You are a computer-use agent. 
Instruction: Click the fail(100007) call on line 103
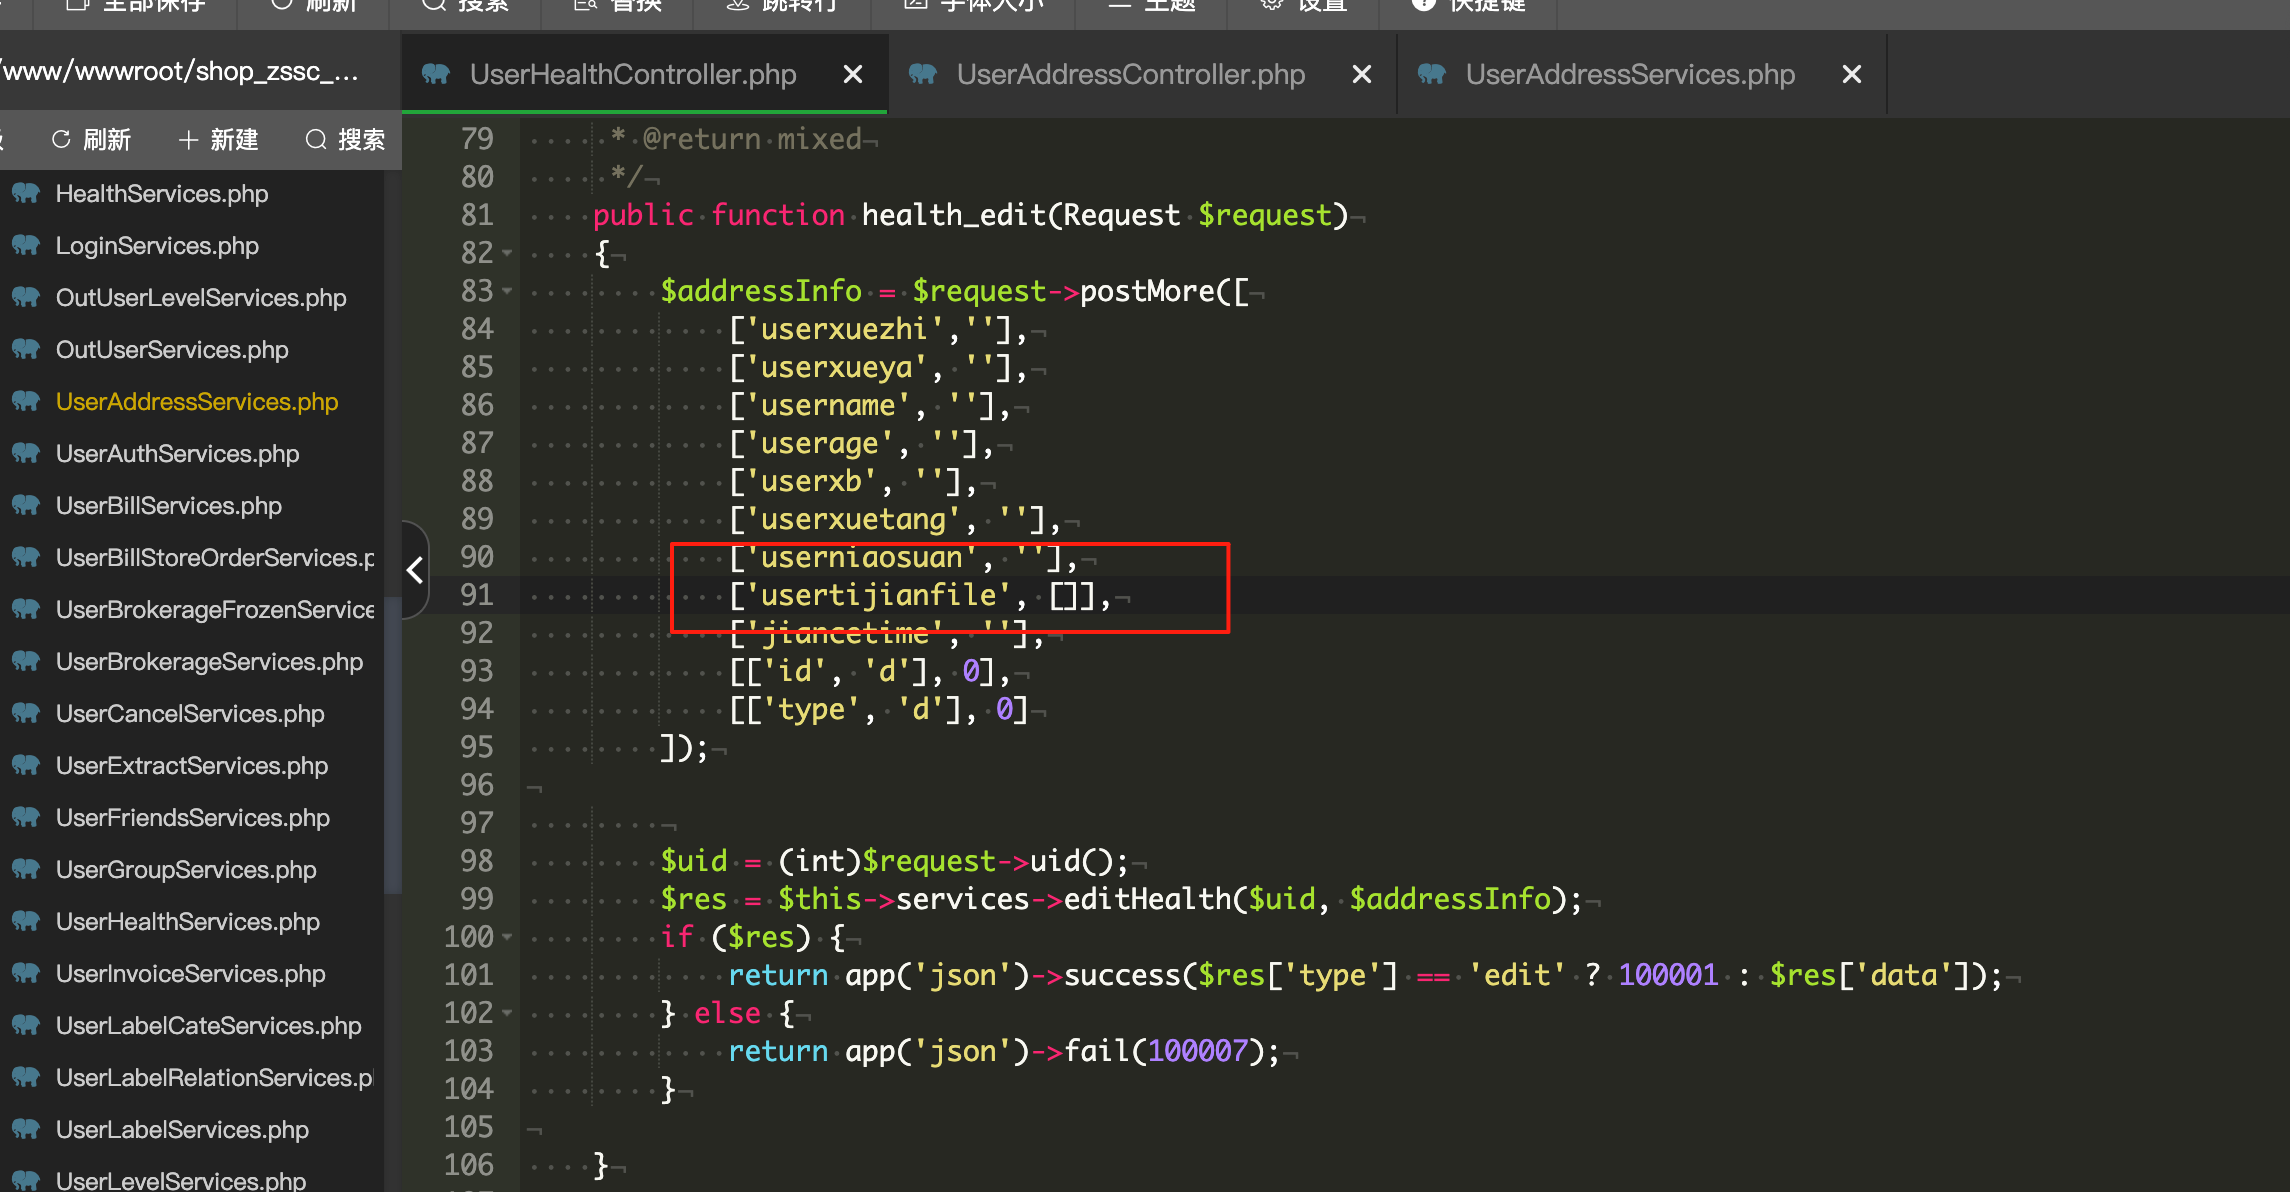(x=1164, y=1051)
